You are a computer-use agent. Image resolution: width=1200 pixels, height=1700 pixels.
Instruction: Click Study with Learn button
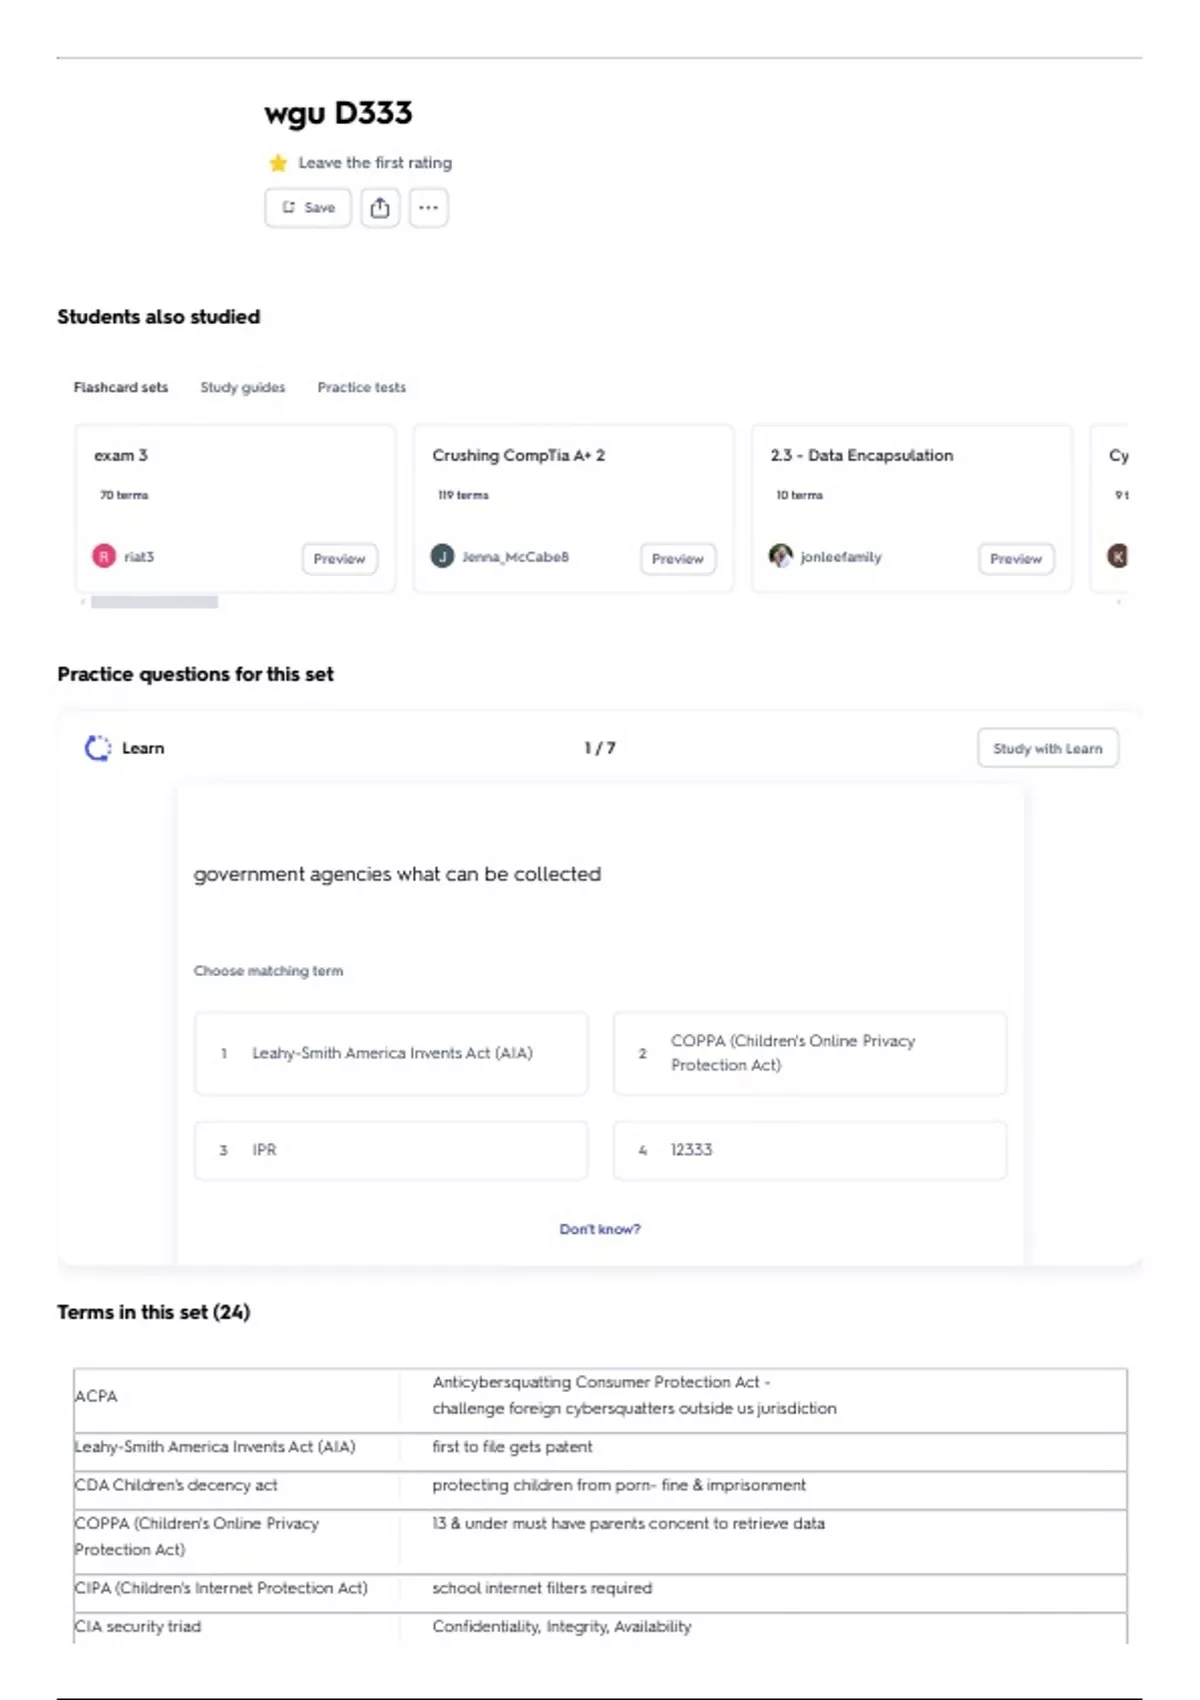[1047, 748]
